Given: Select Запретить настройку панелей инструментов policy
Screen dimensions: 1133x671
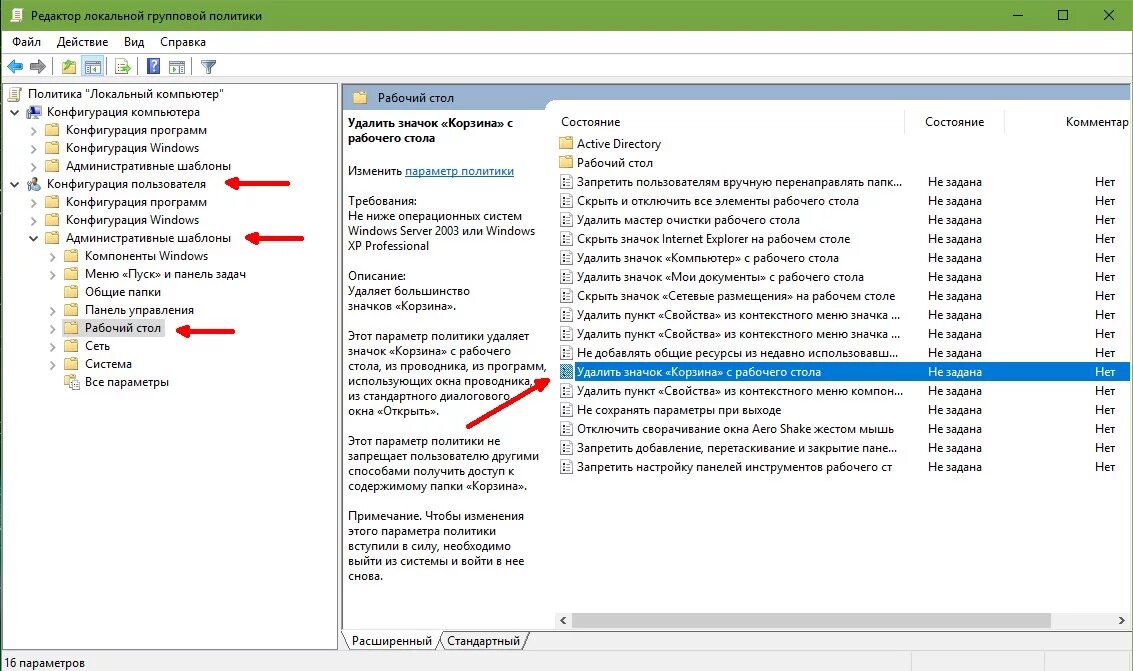Looking at the screenshot, I should click(734, 467).
